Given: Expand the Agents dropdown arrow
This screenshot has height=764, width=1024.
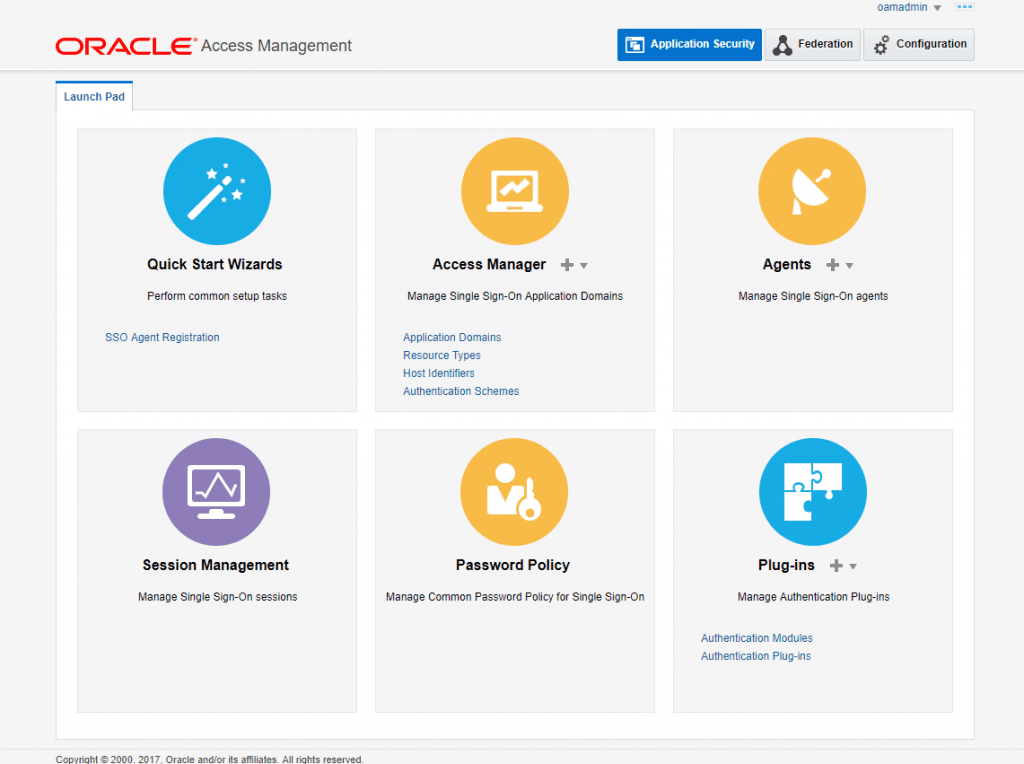Looking at the screenshot, I should coord(849,266).
